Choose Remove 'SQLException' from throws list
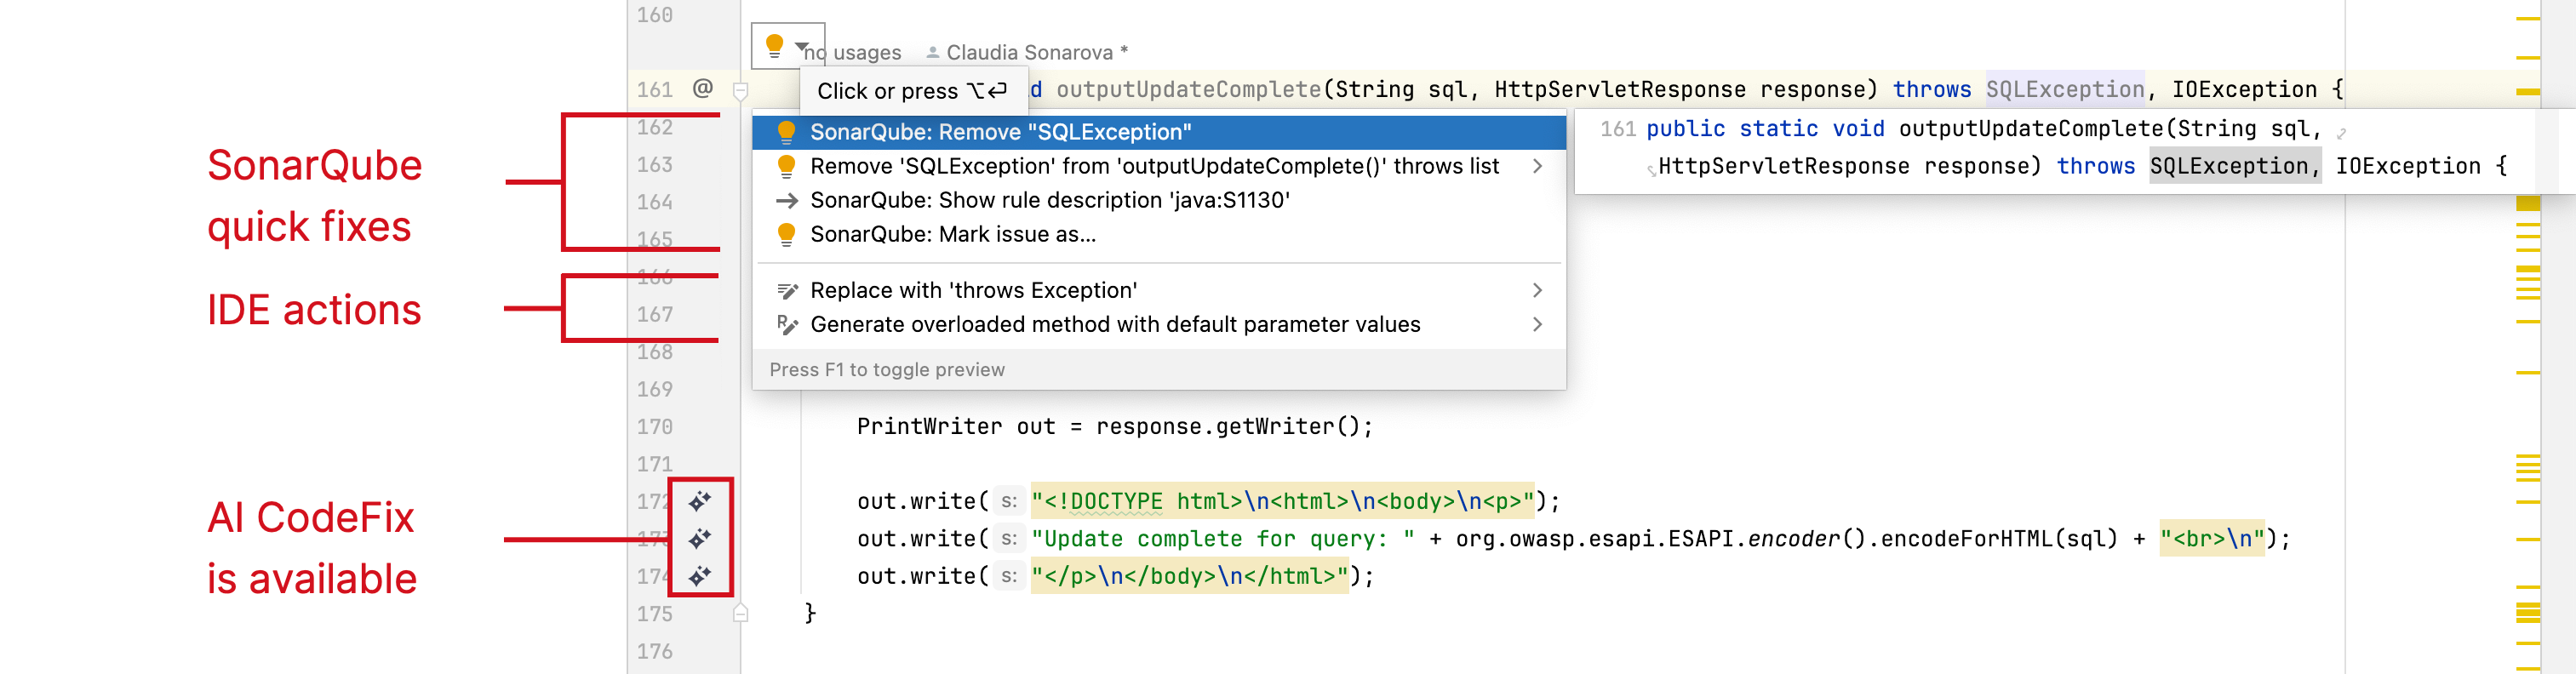This screenshot has height=674, width=2576. [1158, 166]
